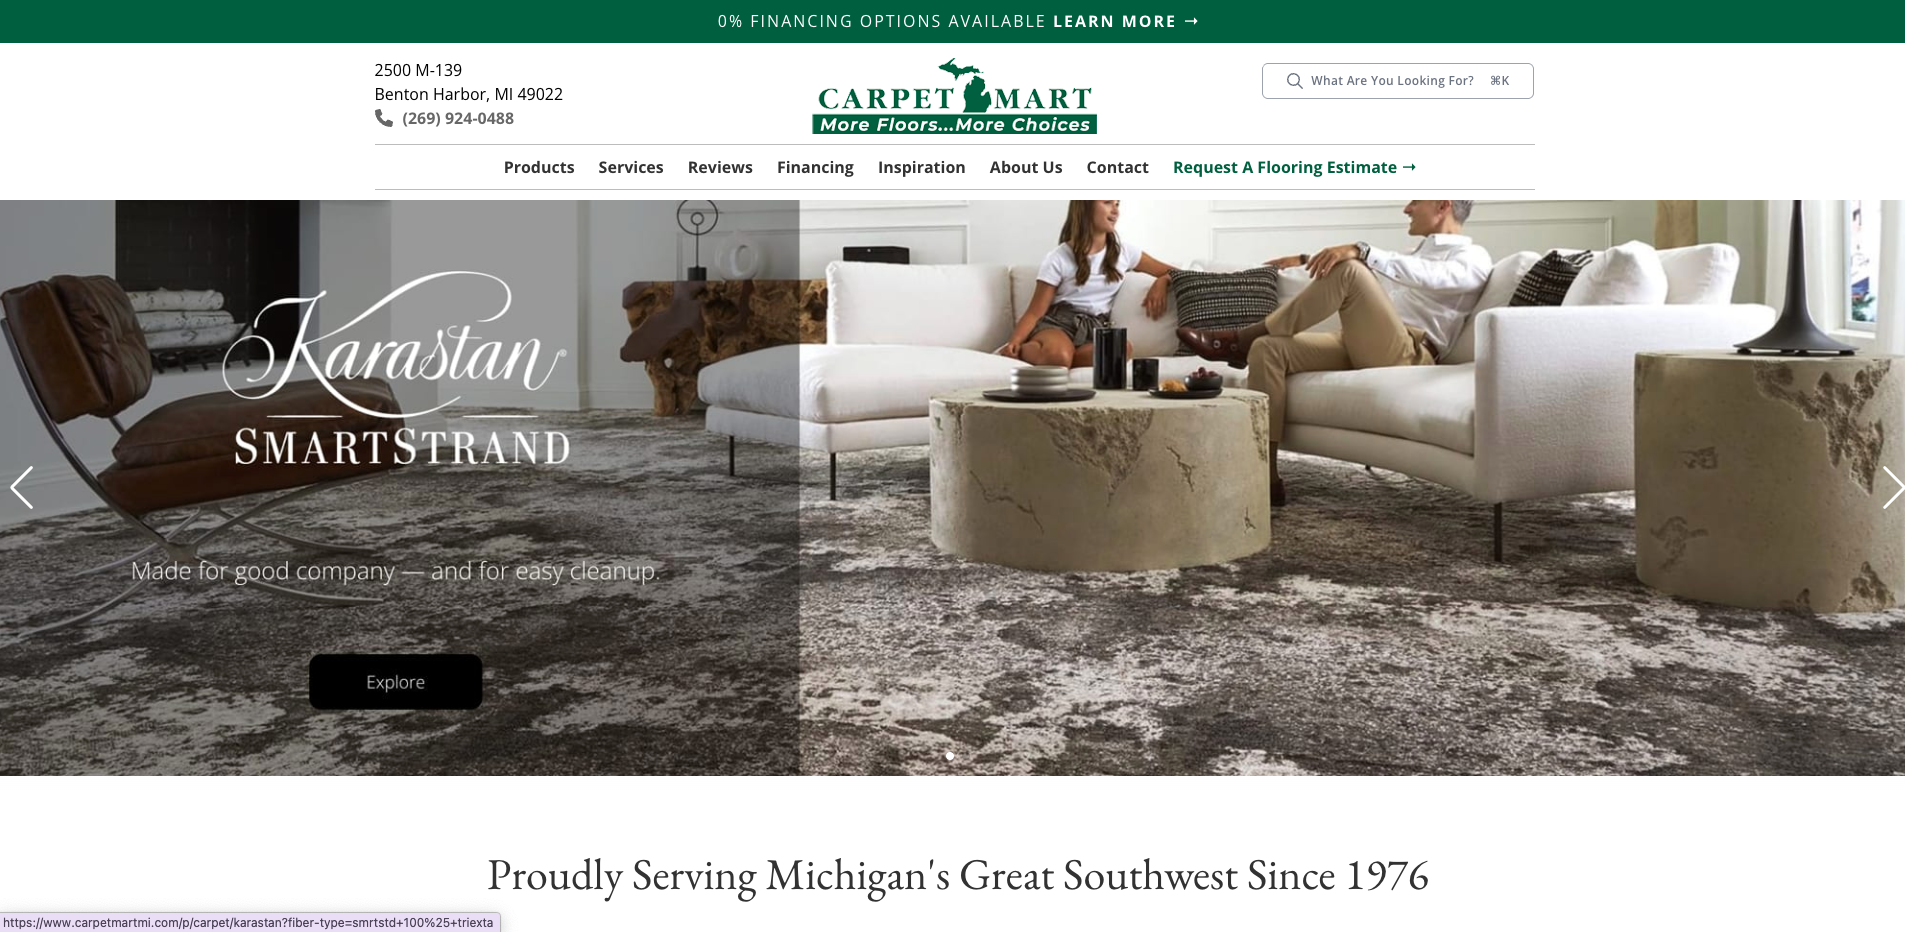
Task: Expand the Inspiration menu
Action: (921, 167)
